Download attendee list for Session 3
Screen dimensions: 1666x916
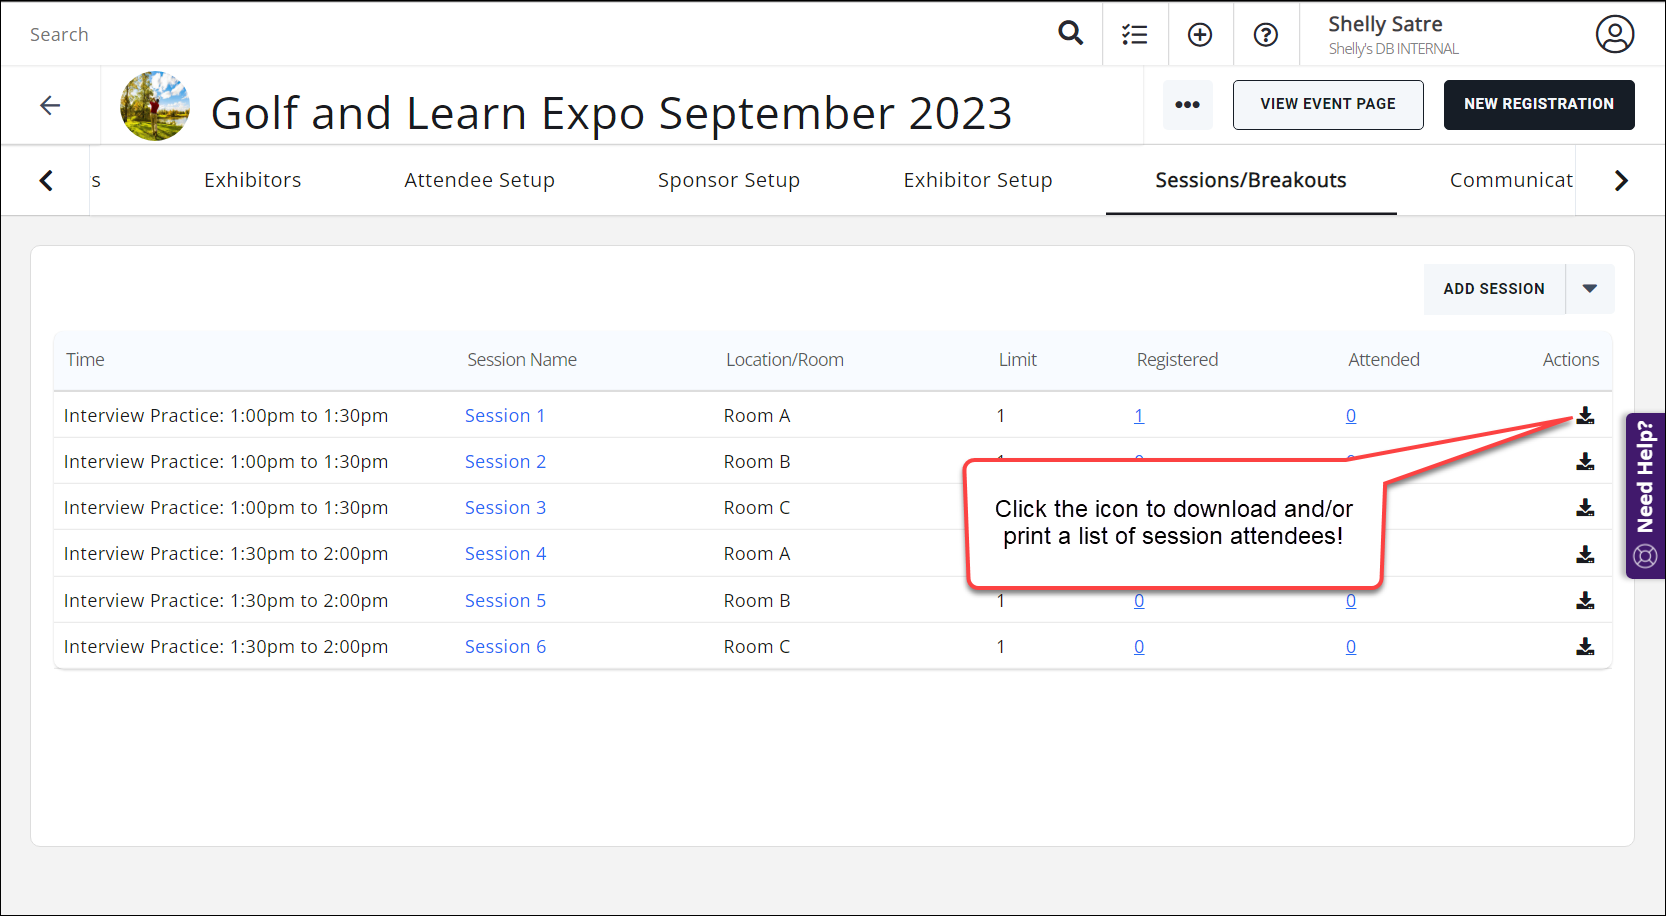click(x=1585, y=508)
